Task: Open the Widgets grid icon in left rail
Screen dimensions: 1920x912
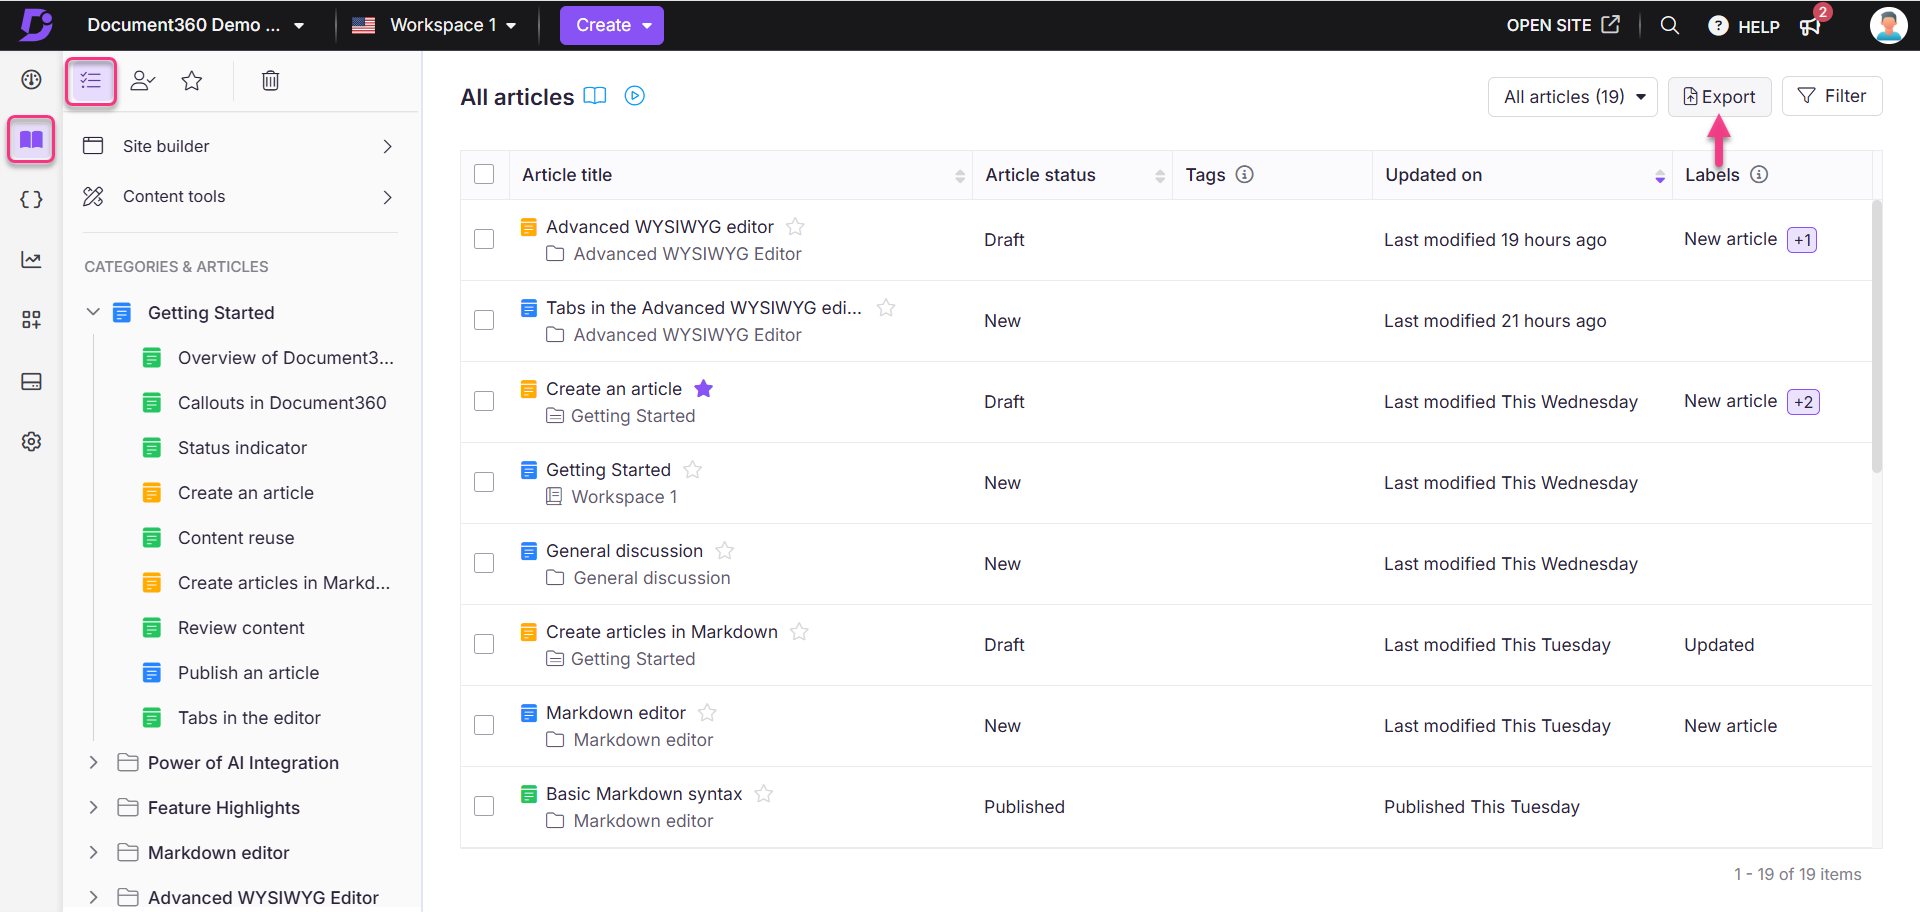Action: pos(31,320)
